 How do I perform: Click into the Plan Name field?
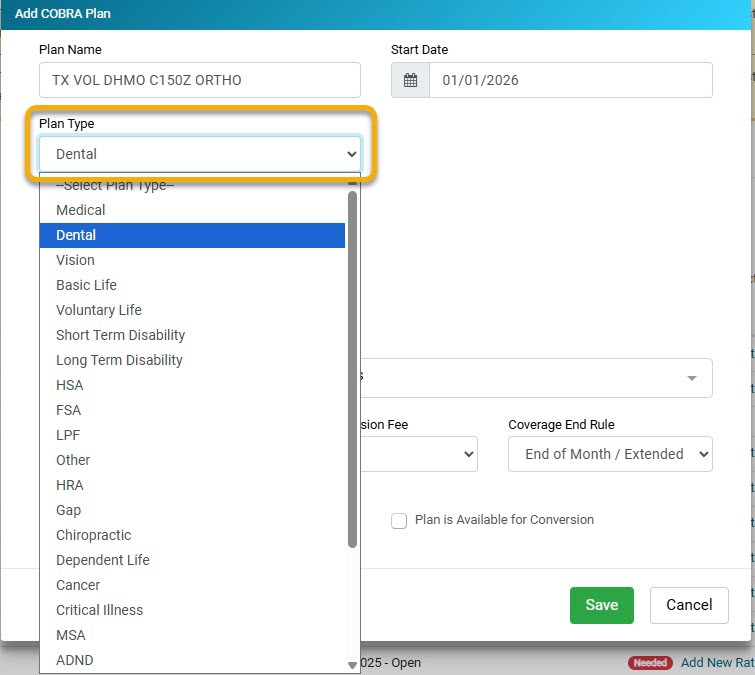click(x=199, y=80)
